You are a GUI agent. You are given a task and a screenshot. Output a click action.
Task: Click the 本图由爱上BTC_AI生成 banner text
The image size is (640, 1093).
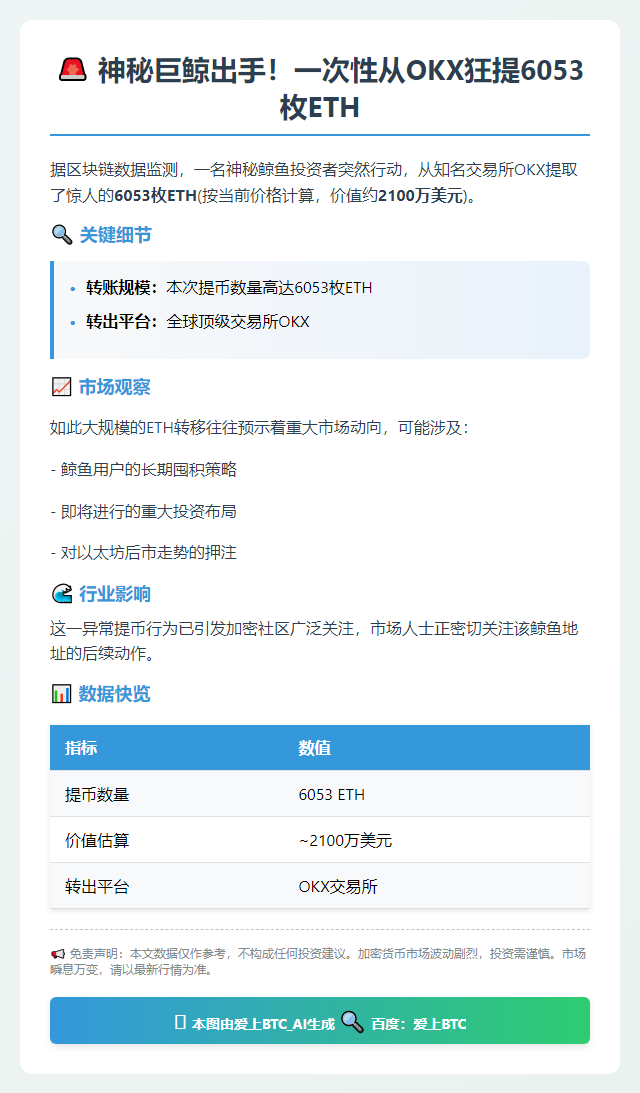(264, 1024)
